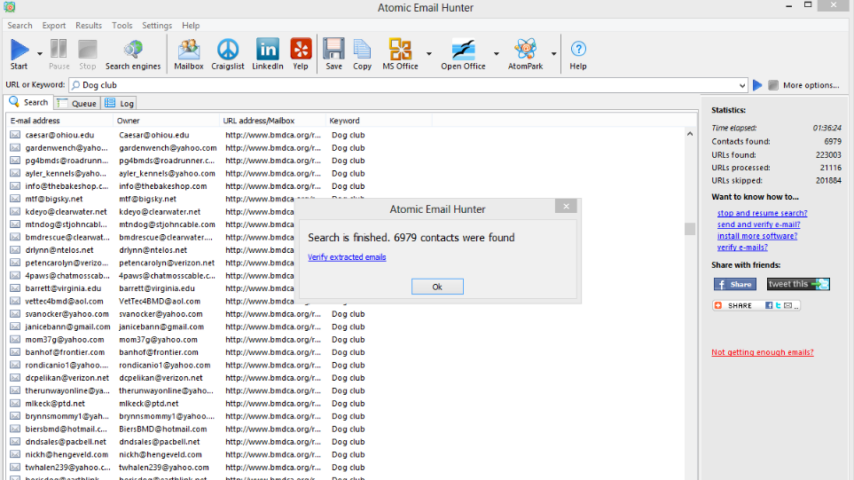Click the envelope icon for mtf@bigsky.net row

(15, 199)
